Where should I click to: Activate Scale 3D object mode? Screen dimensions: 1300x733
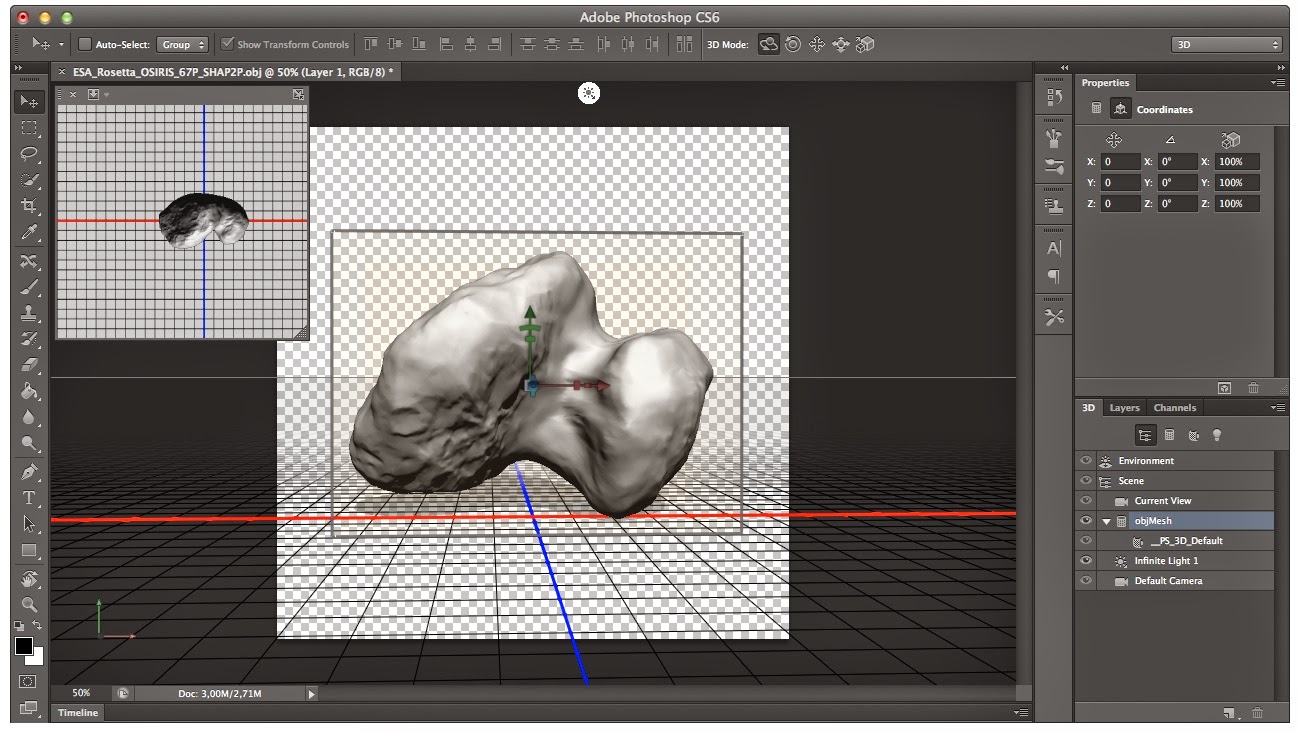click(865, 44)
